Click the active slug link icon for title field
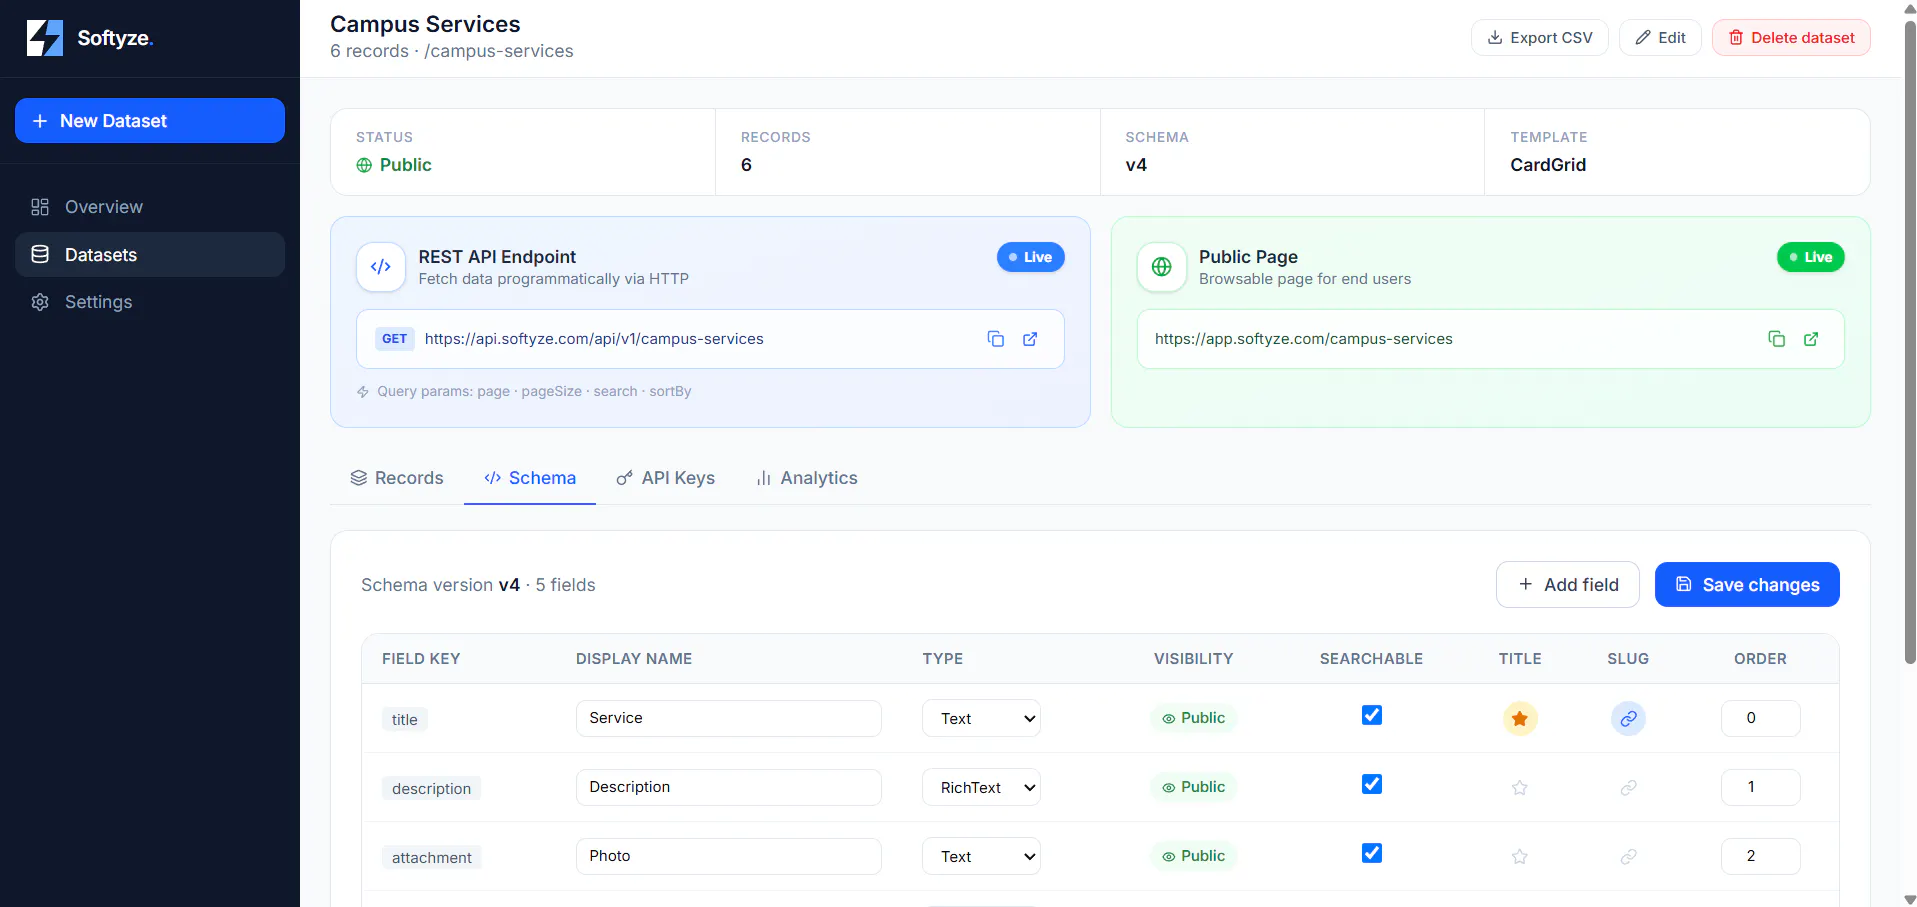The width and height of the screenshot is (1917, 907). (1628, 718)
